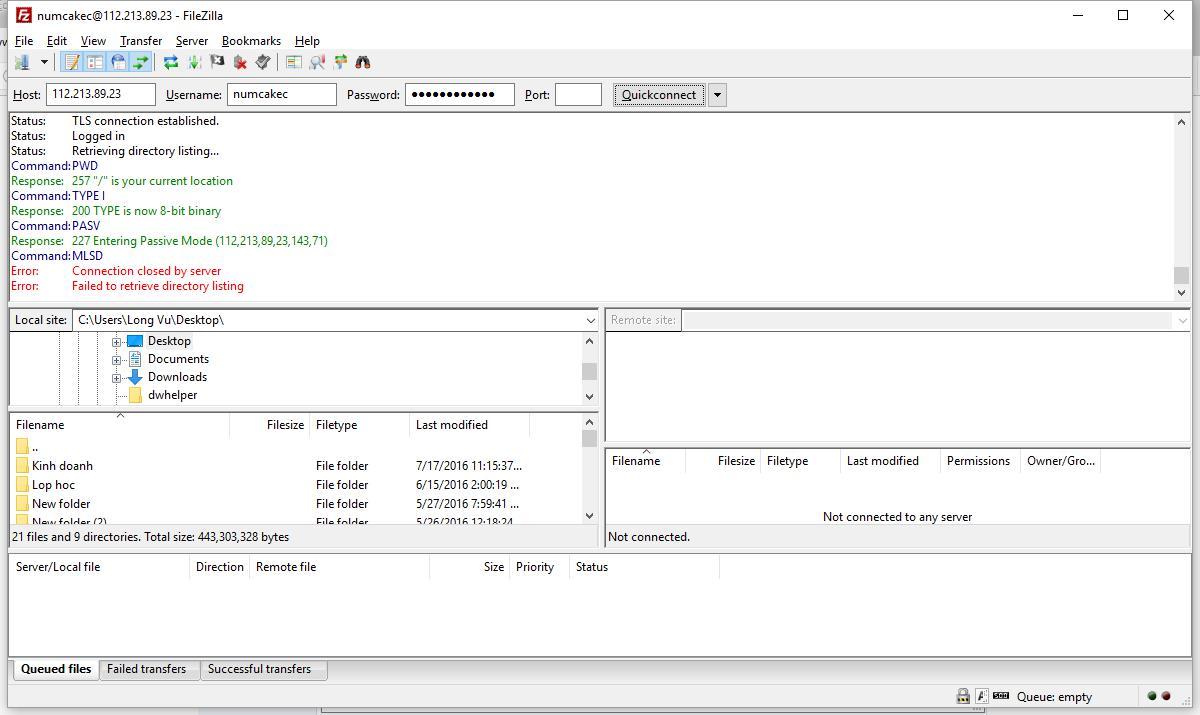
Task: Sort local files by Filetype column
Action: [359, 425]
